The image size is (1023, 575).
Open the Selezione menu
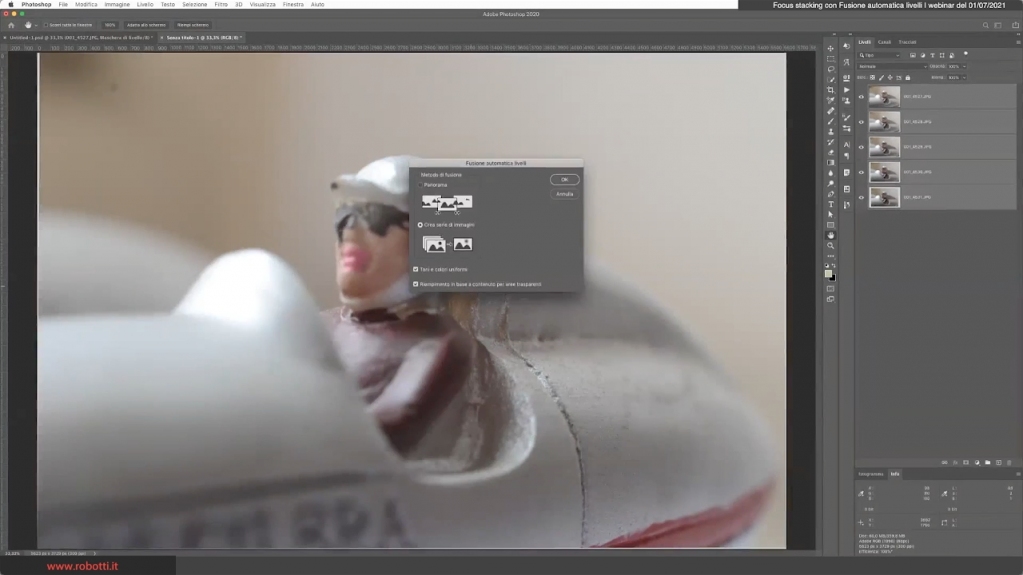[x=194, y=5]
